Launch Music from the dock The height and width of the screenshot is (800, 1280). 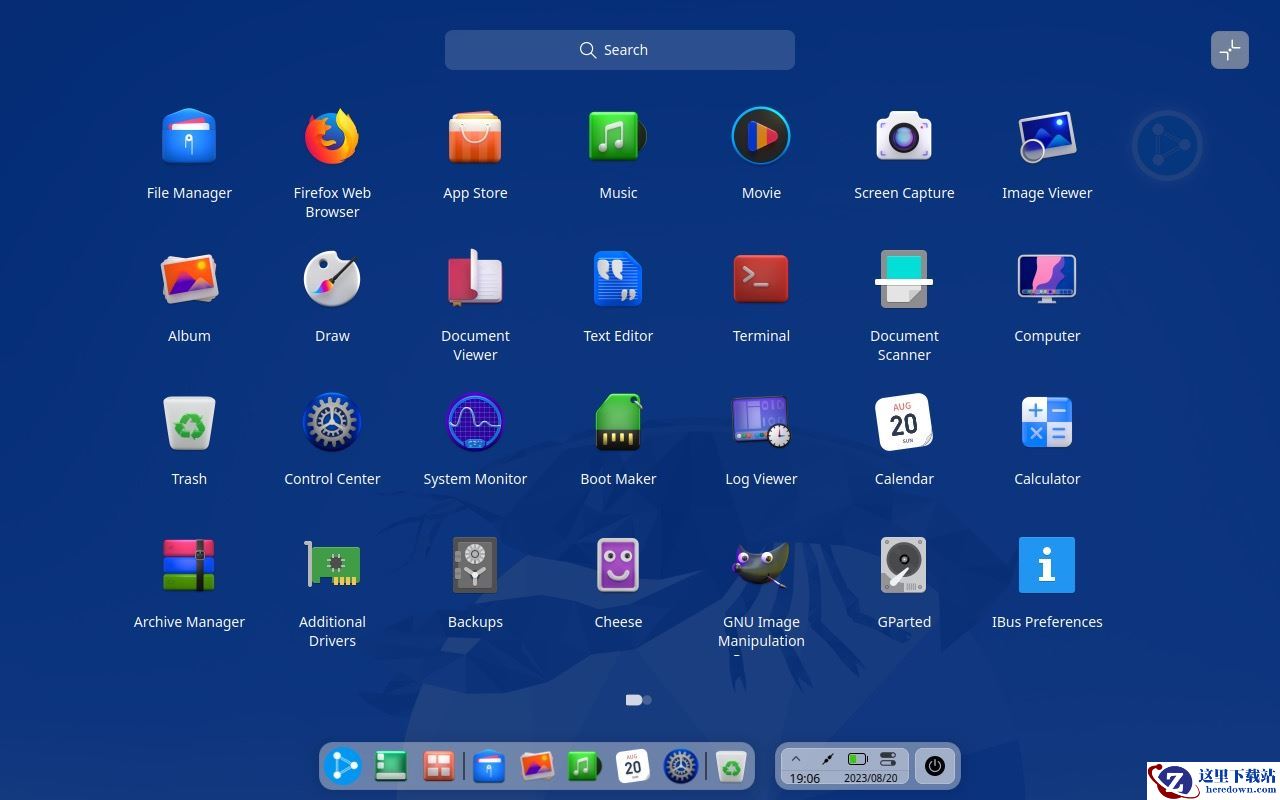pos(584,766)
